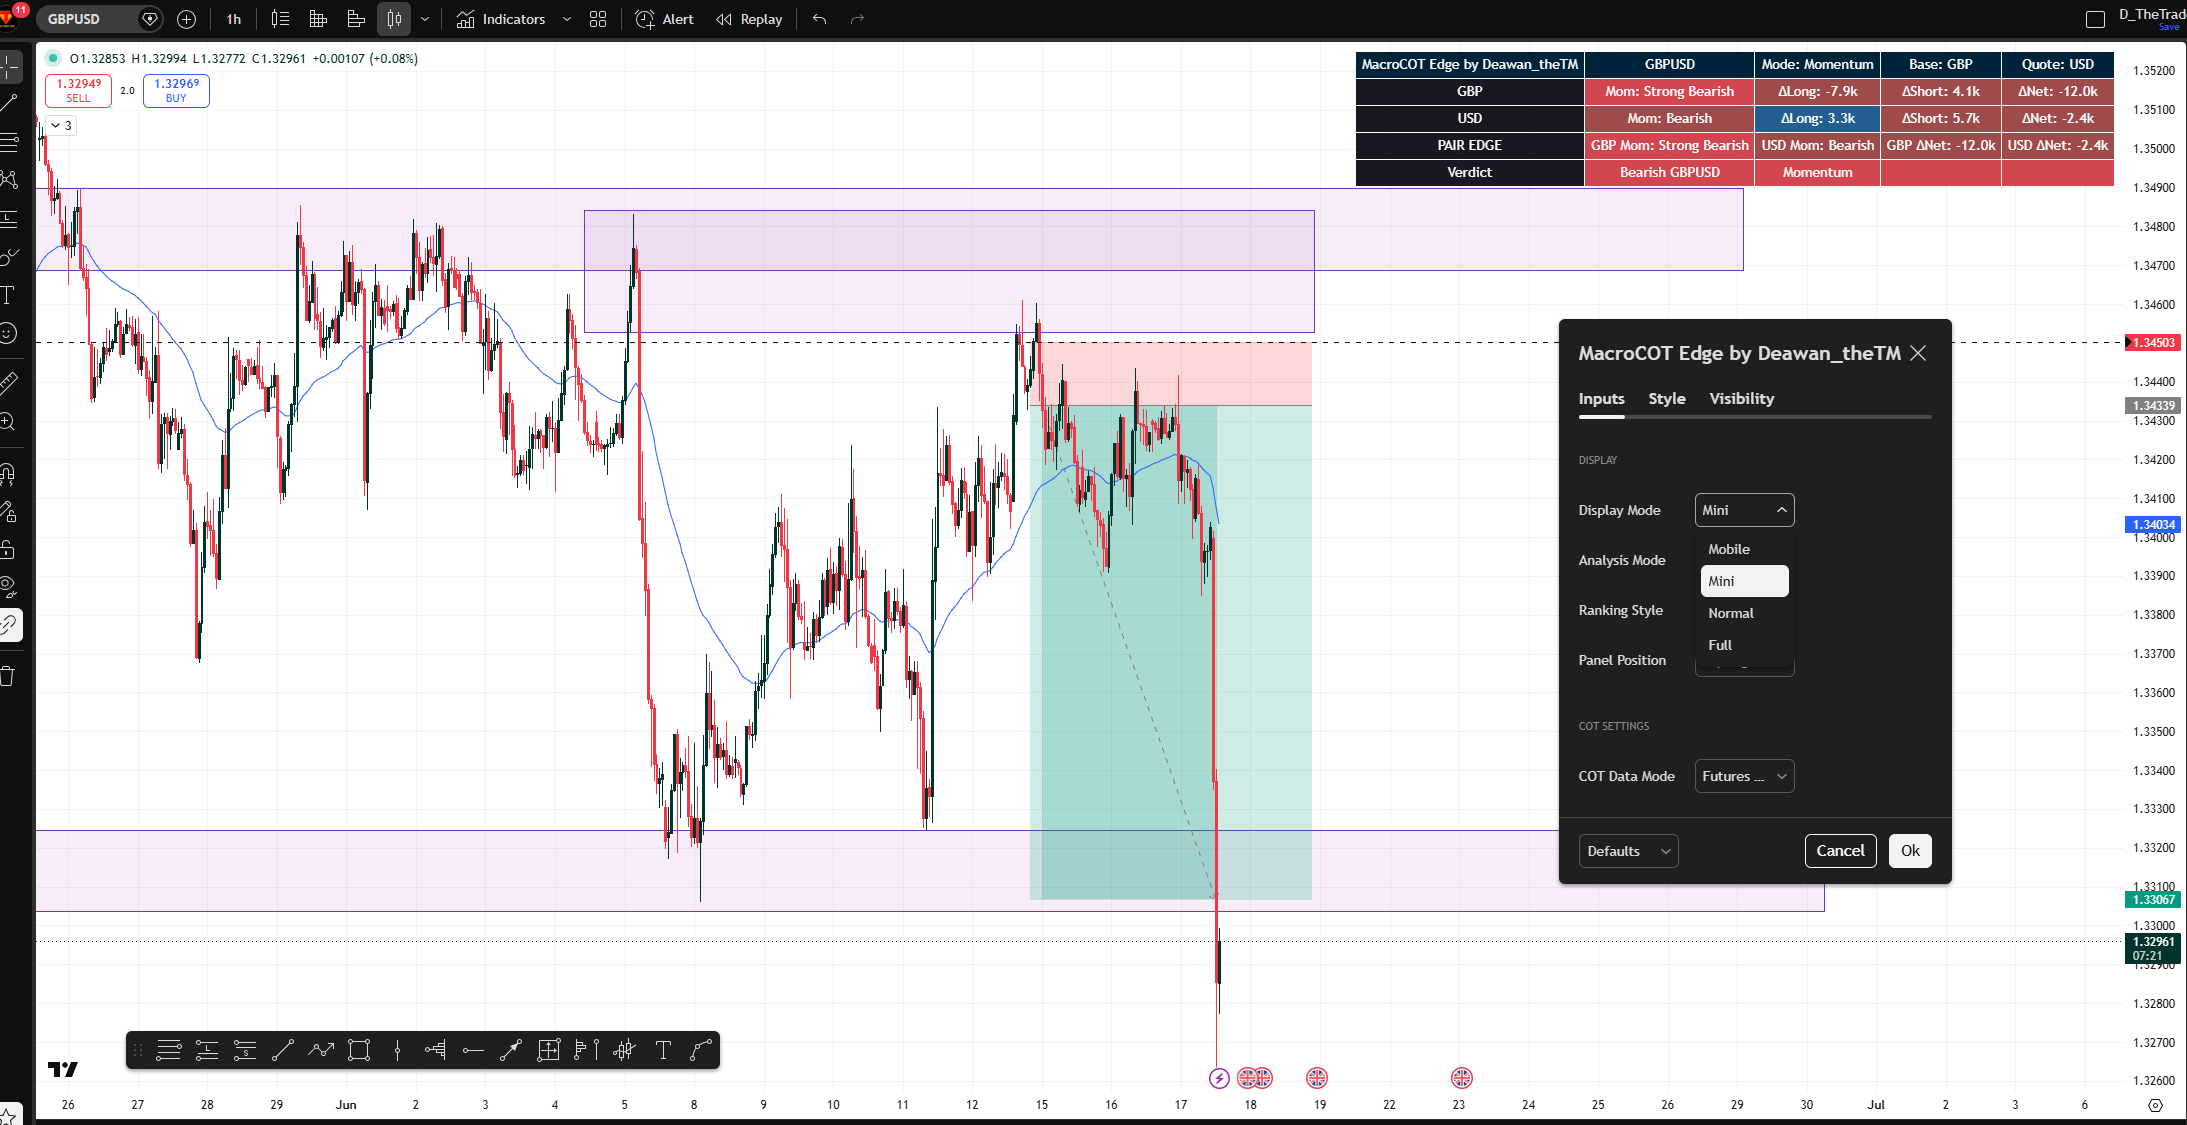
Task: Select the price range measure tool
Action: point(548,1050)
